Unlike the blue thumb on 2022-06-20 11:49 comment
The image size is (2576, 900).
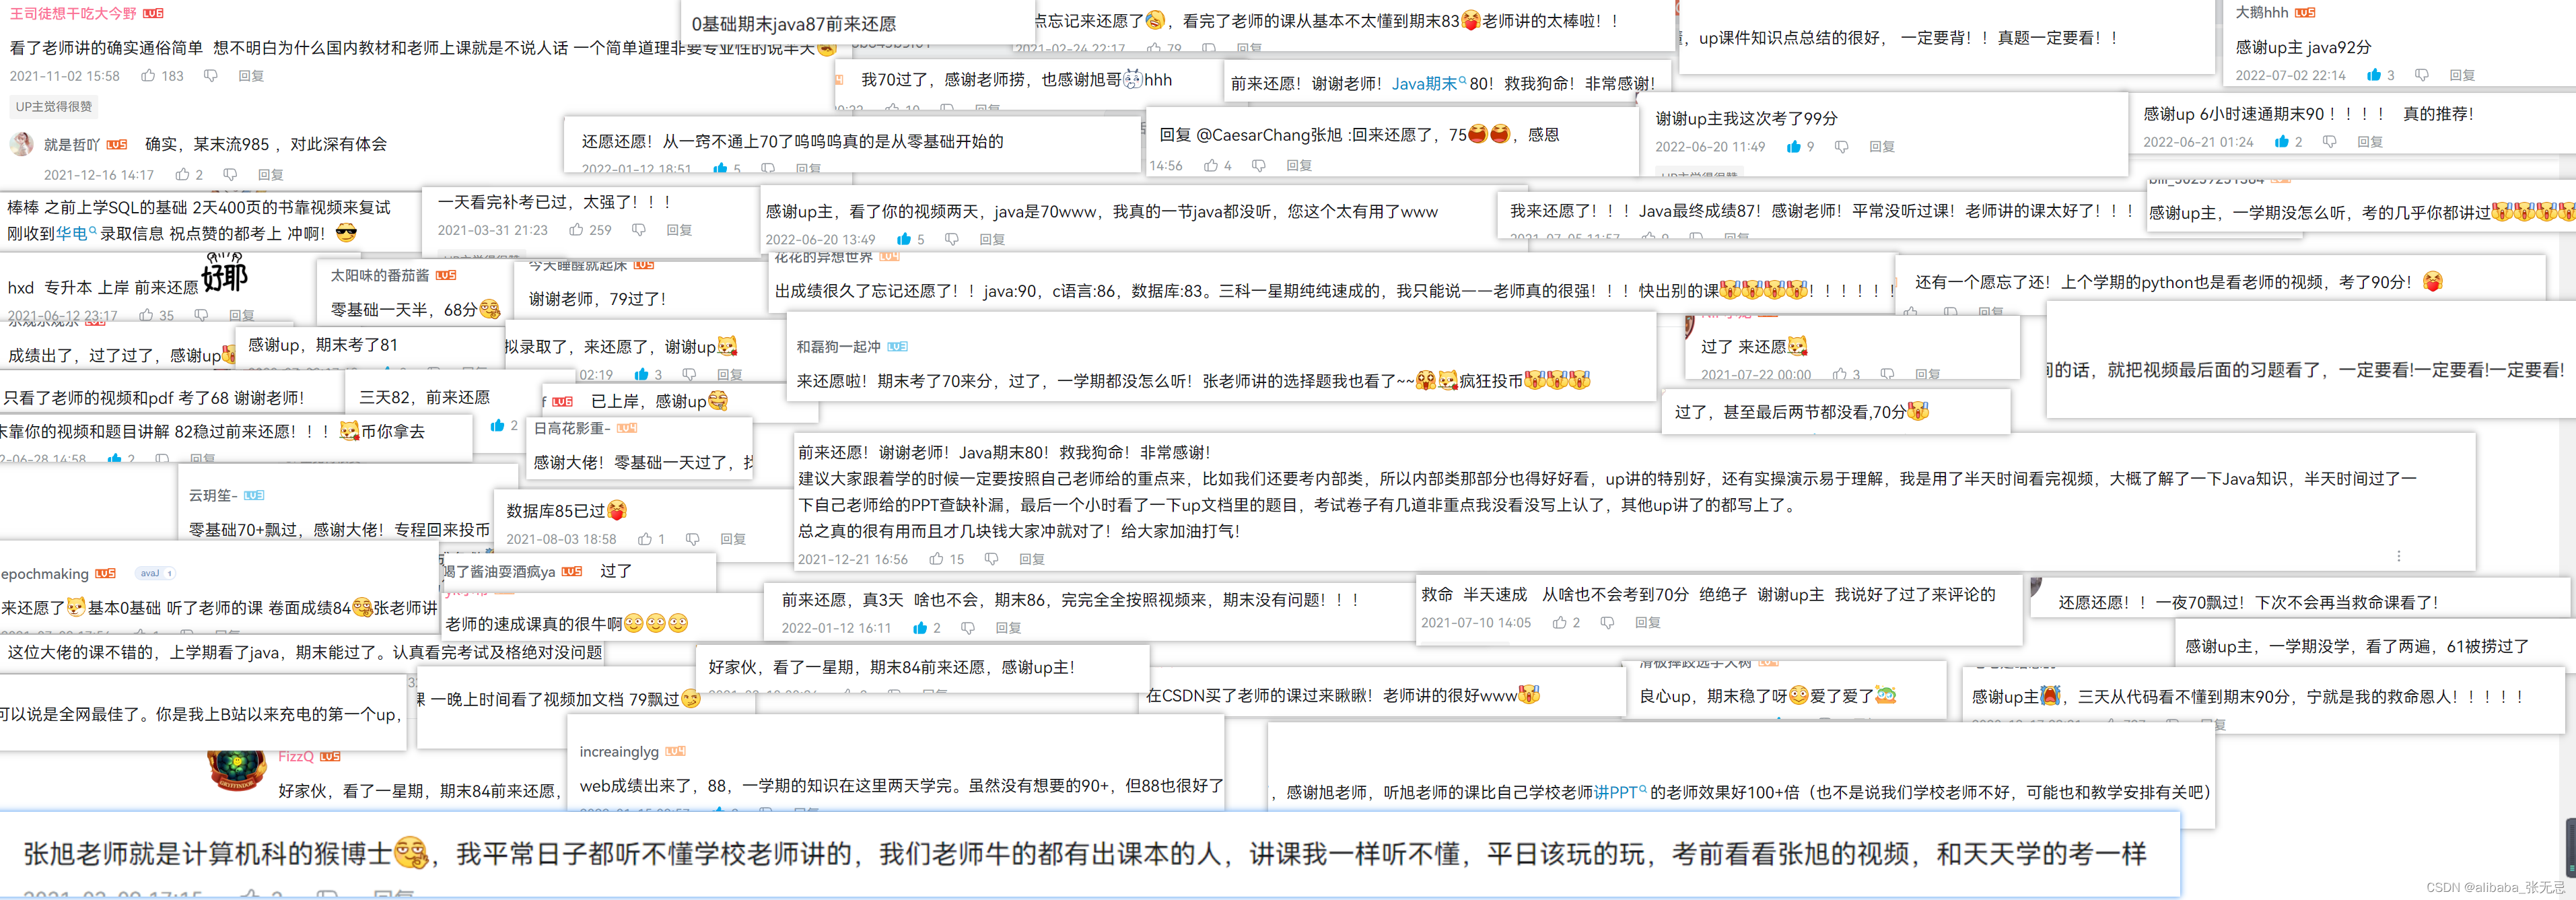[1793, 147]
